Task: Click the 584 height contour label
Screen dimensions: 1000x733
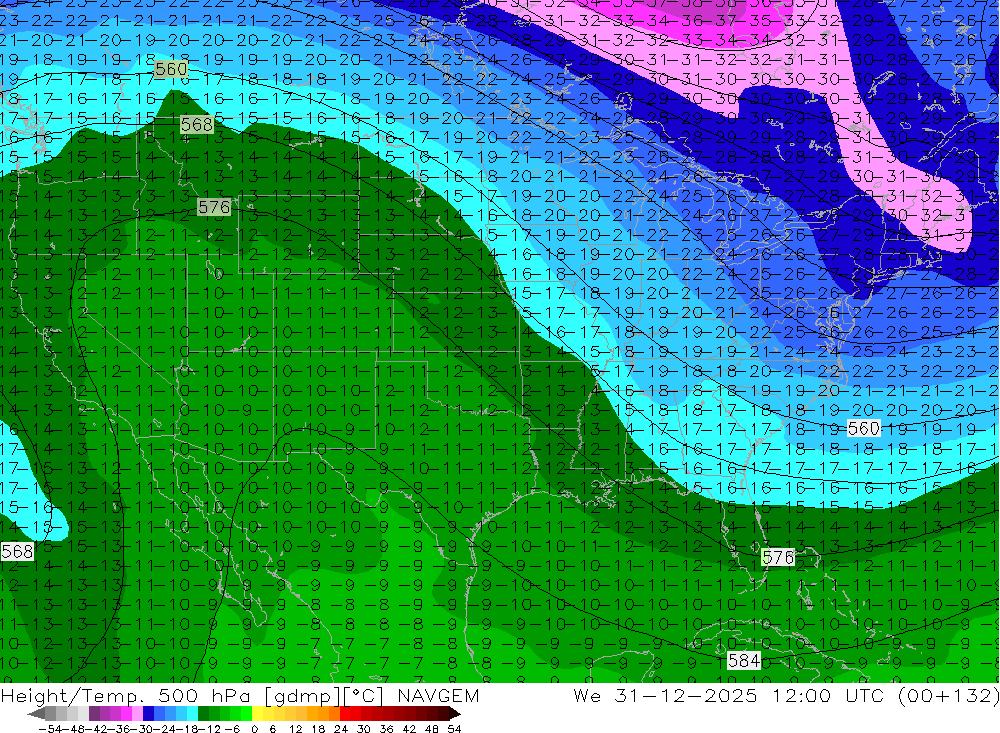Action: point(744,660)
